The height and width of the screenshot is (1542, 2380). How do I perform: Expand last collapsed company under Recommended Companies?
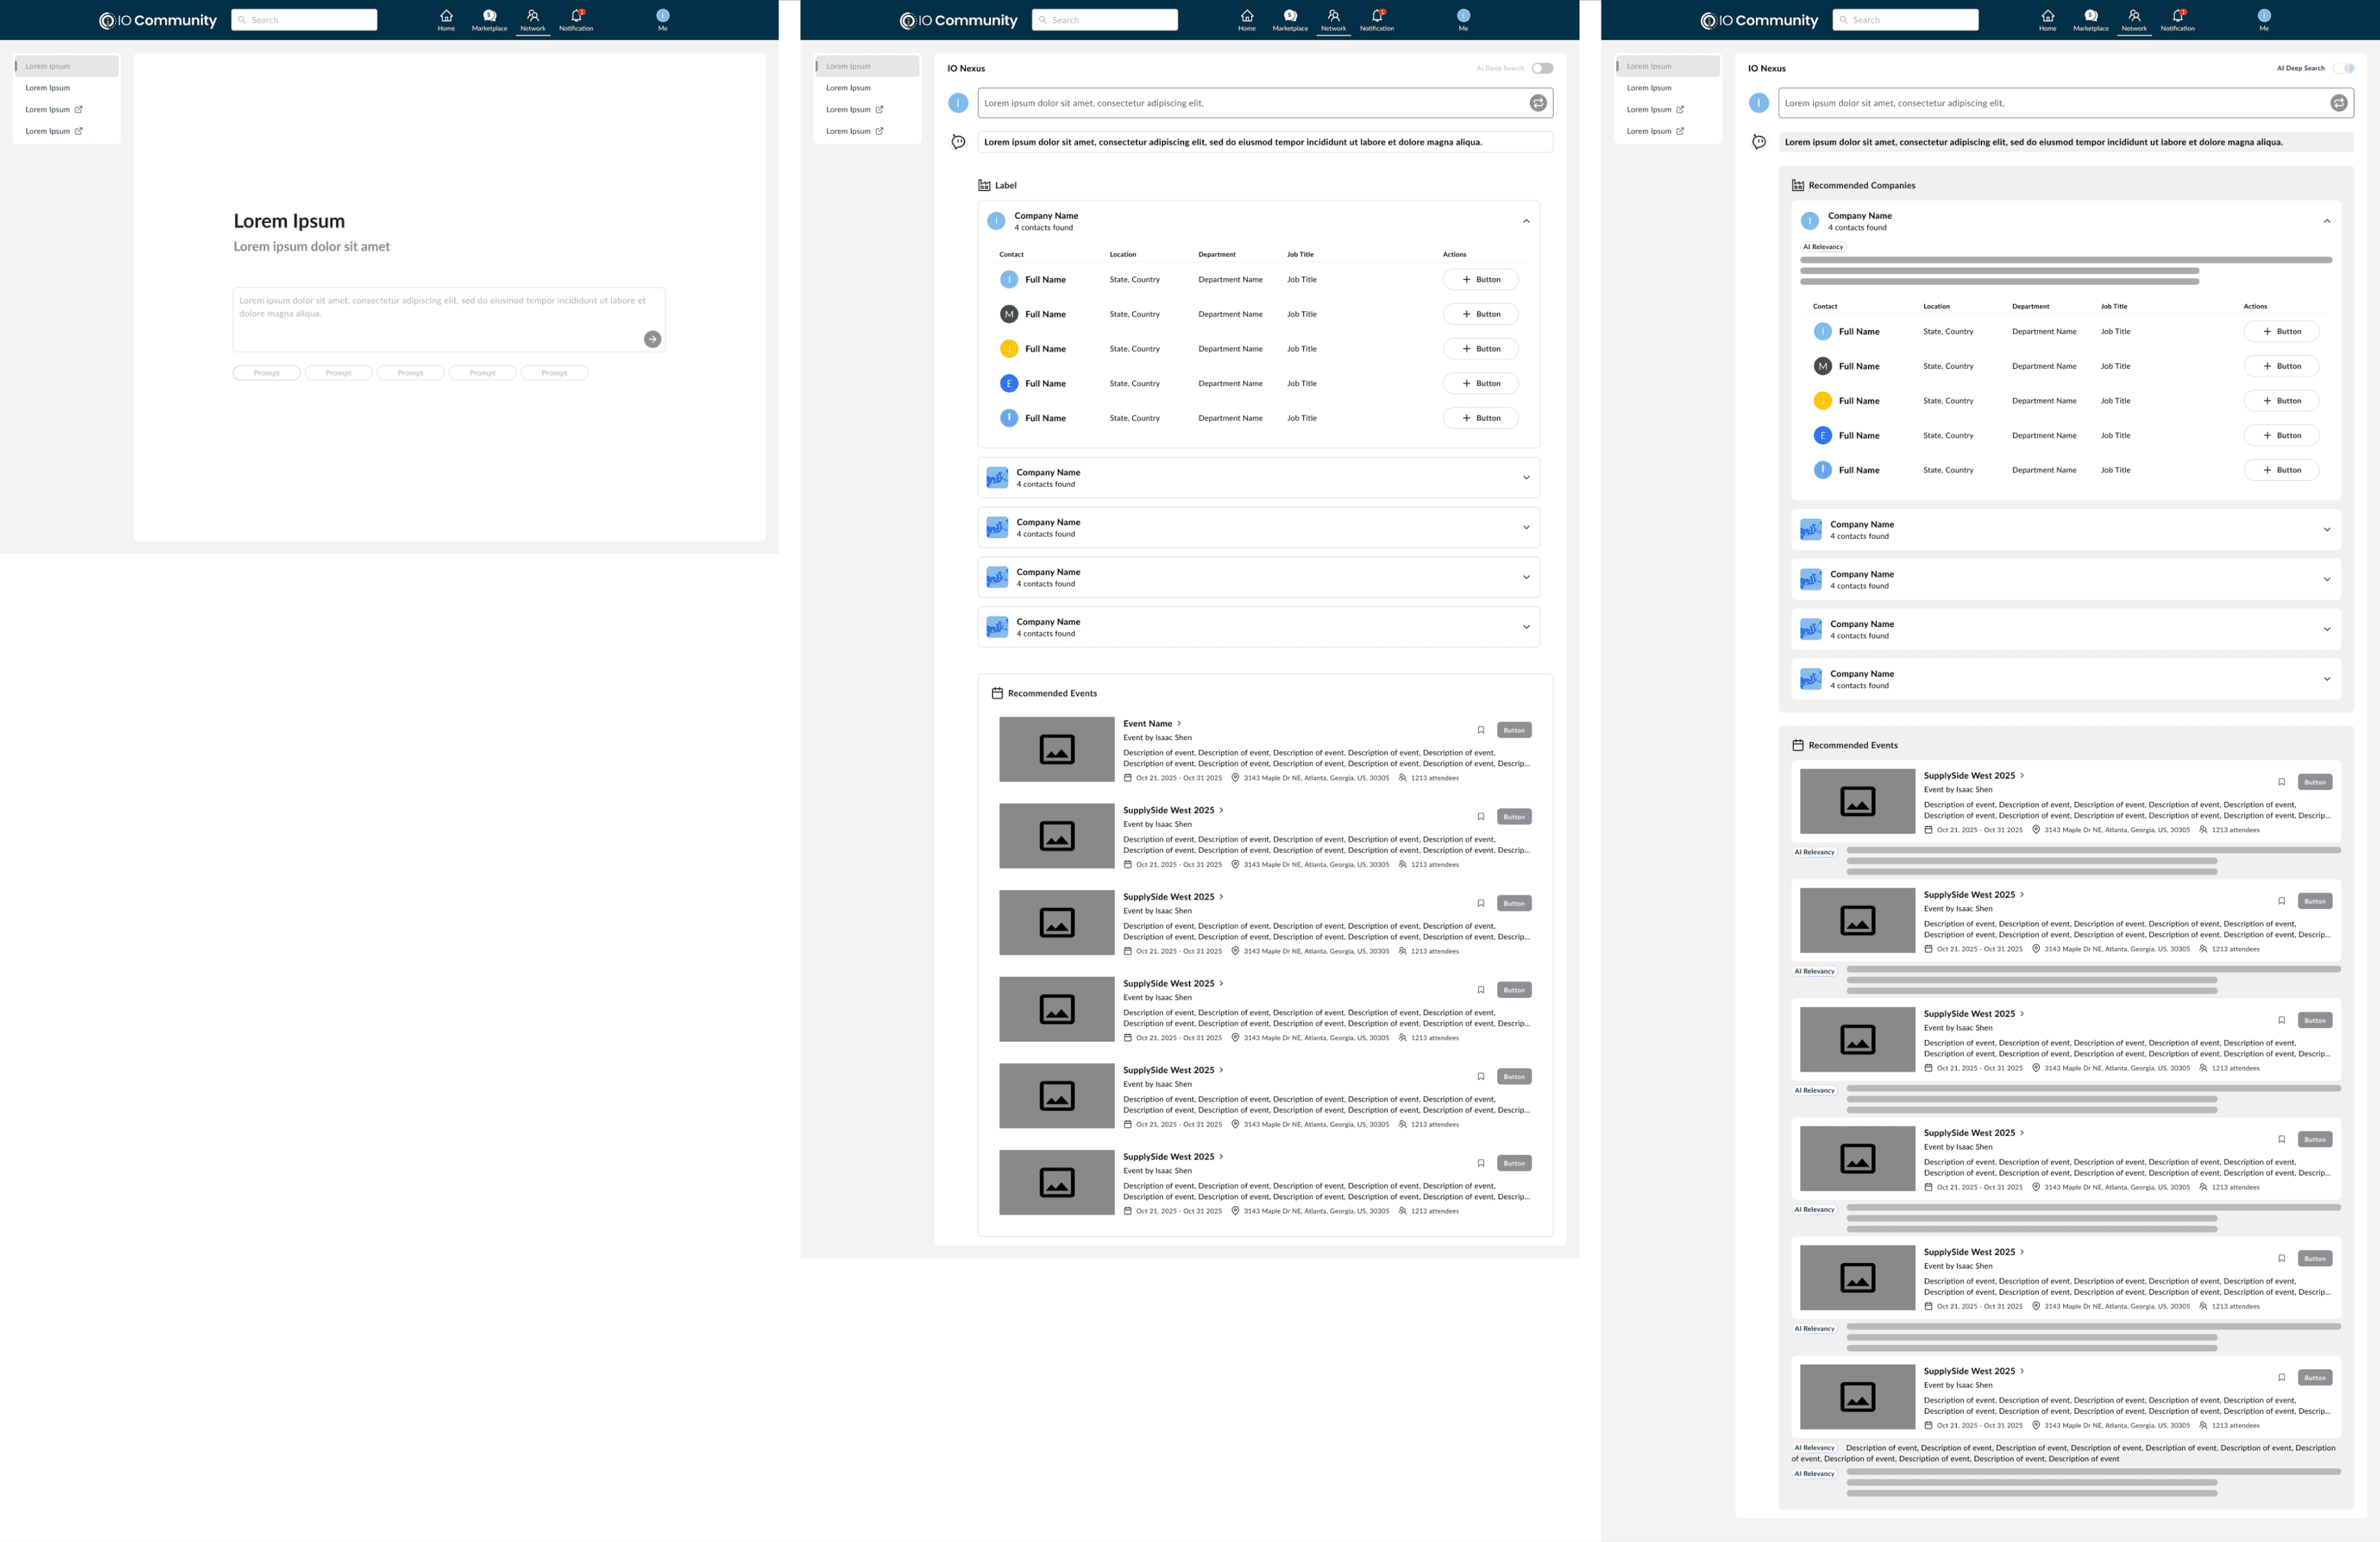pos(2326,679)
